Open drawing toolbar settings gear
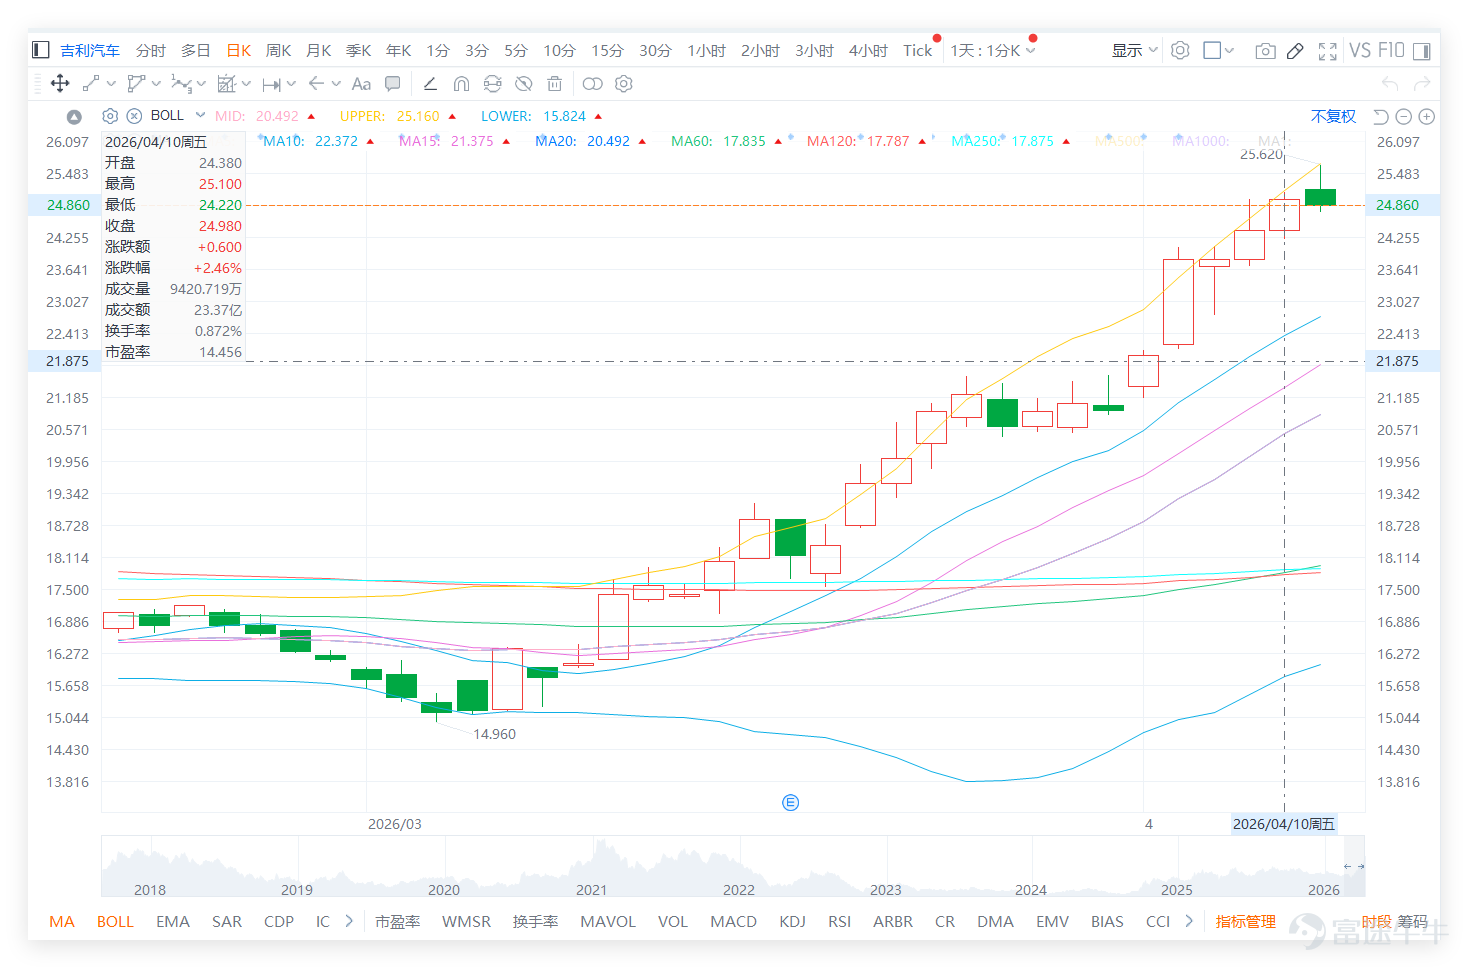Screen dimensions: 1469x968 pos(624,84)
